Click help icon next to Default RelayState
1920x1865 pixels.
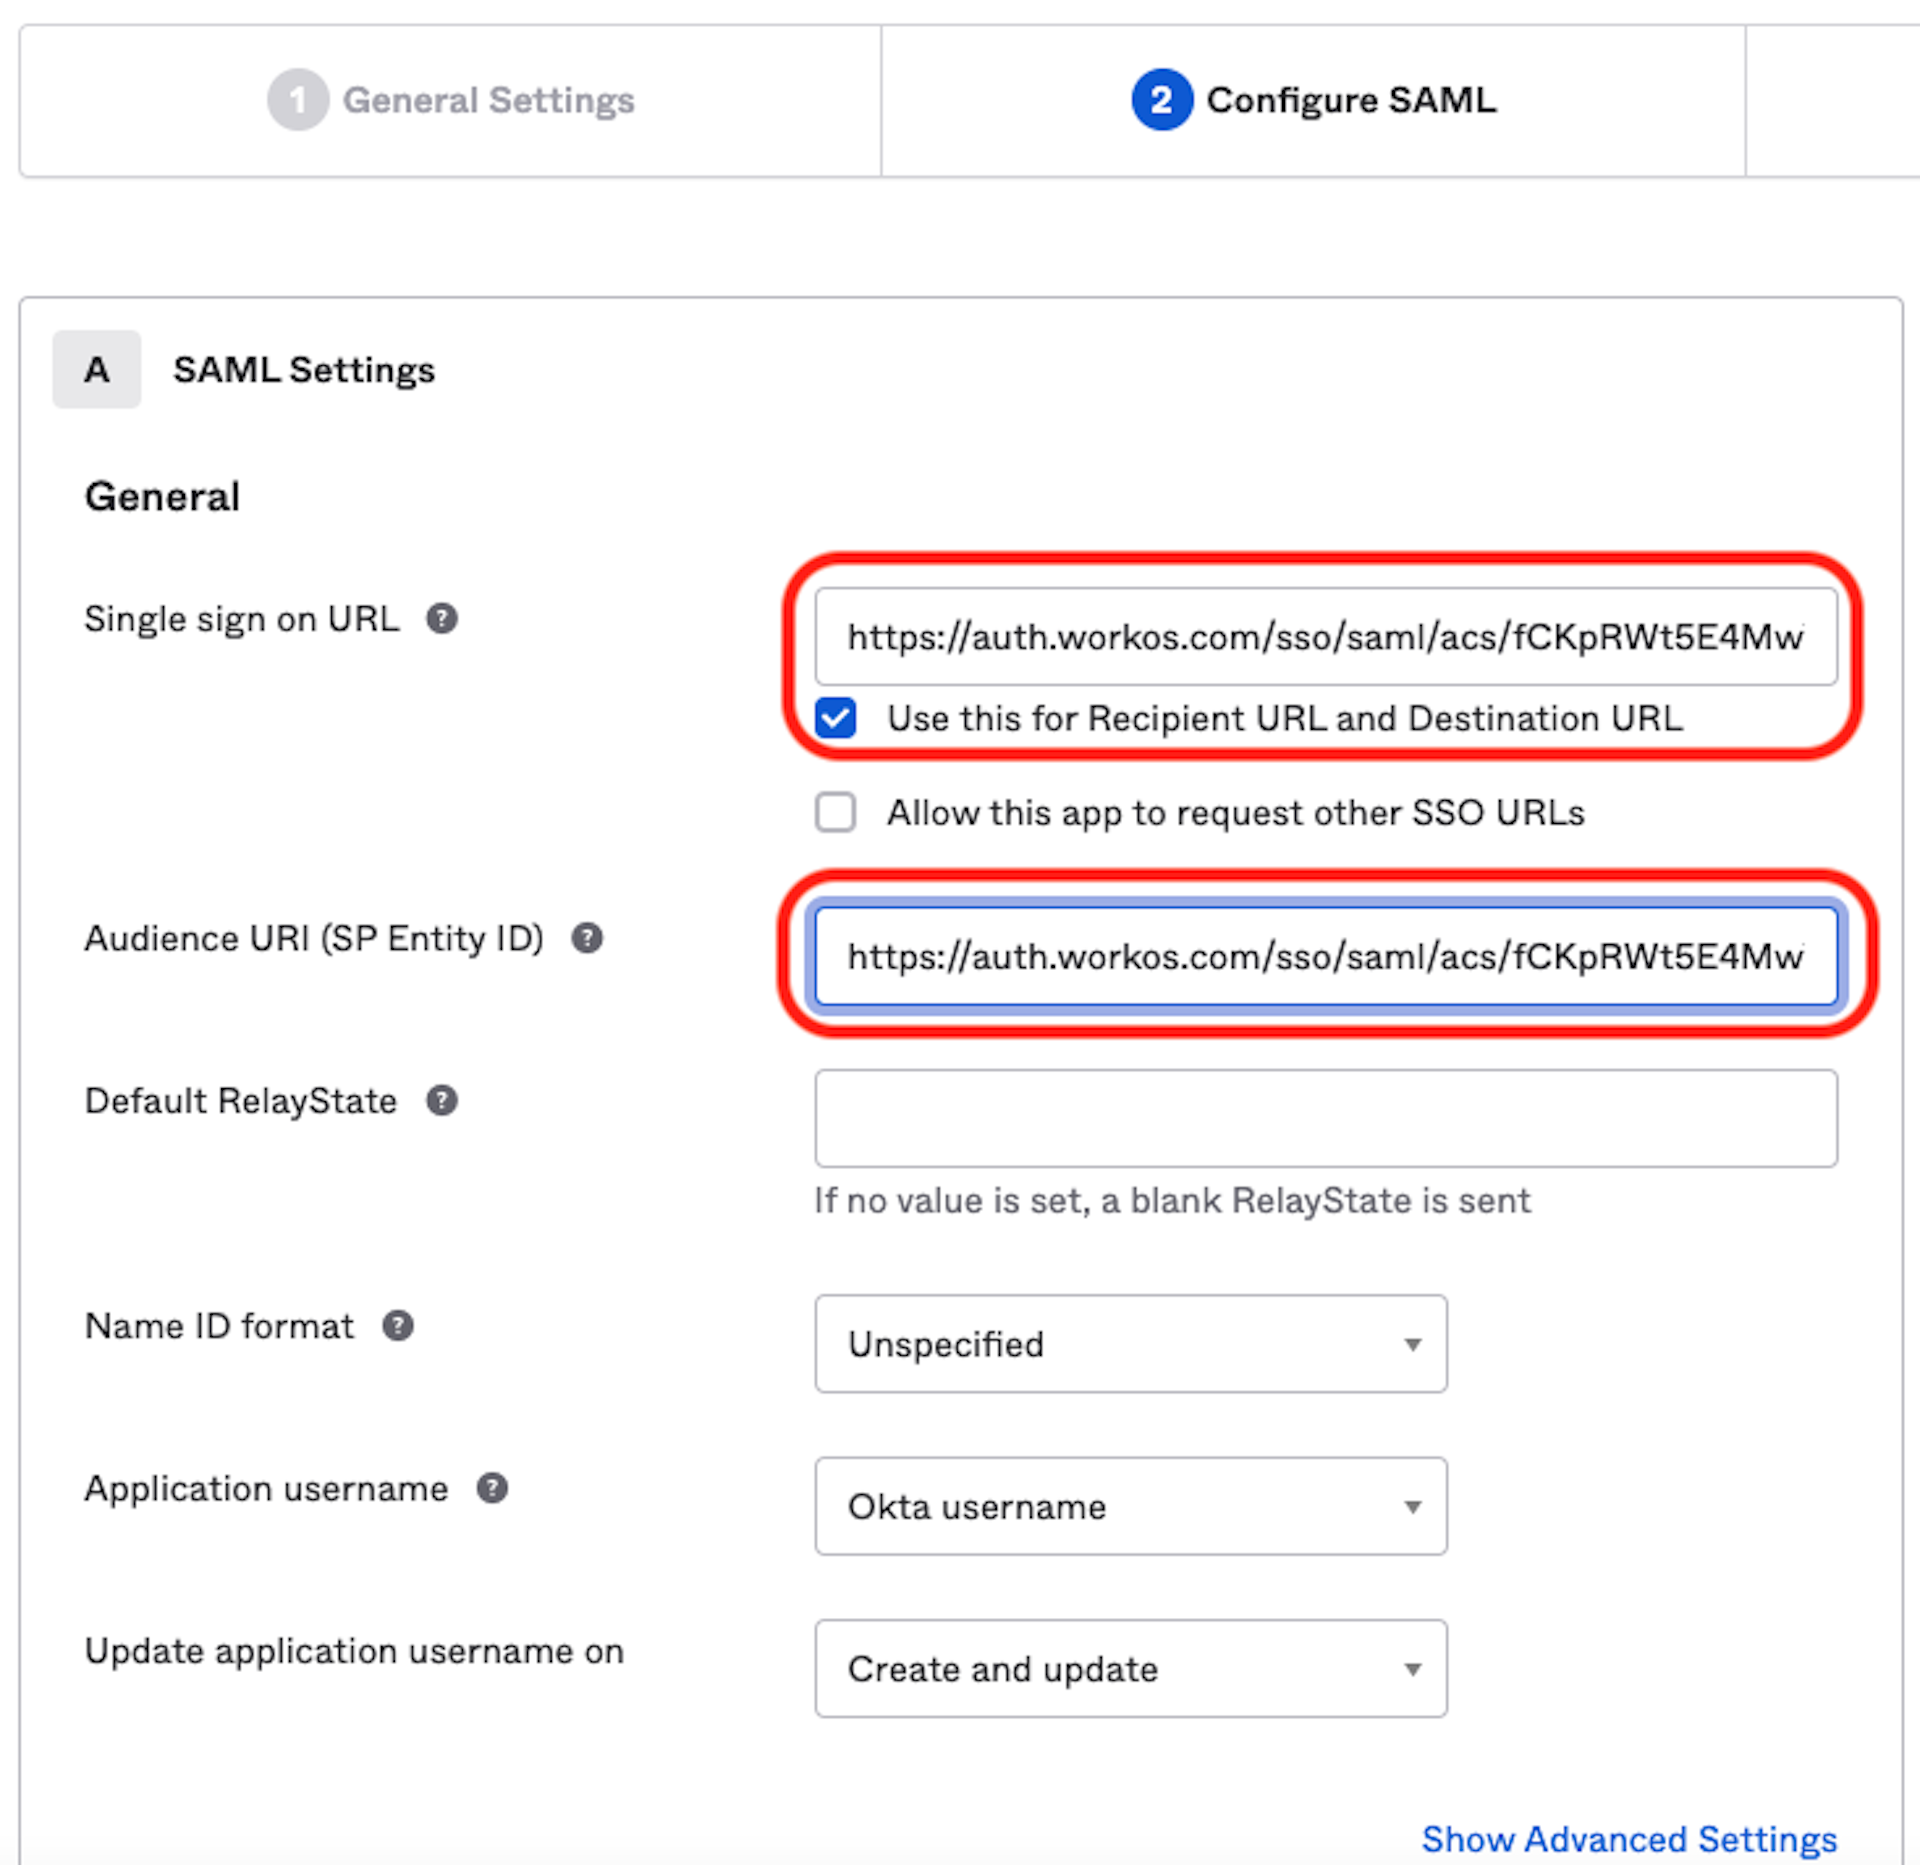441,1100
